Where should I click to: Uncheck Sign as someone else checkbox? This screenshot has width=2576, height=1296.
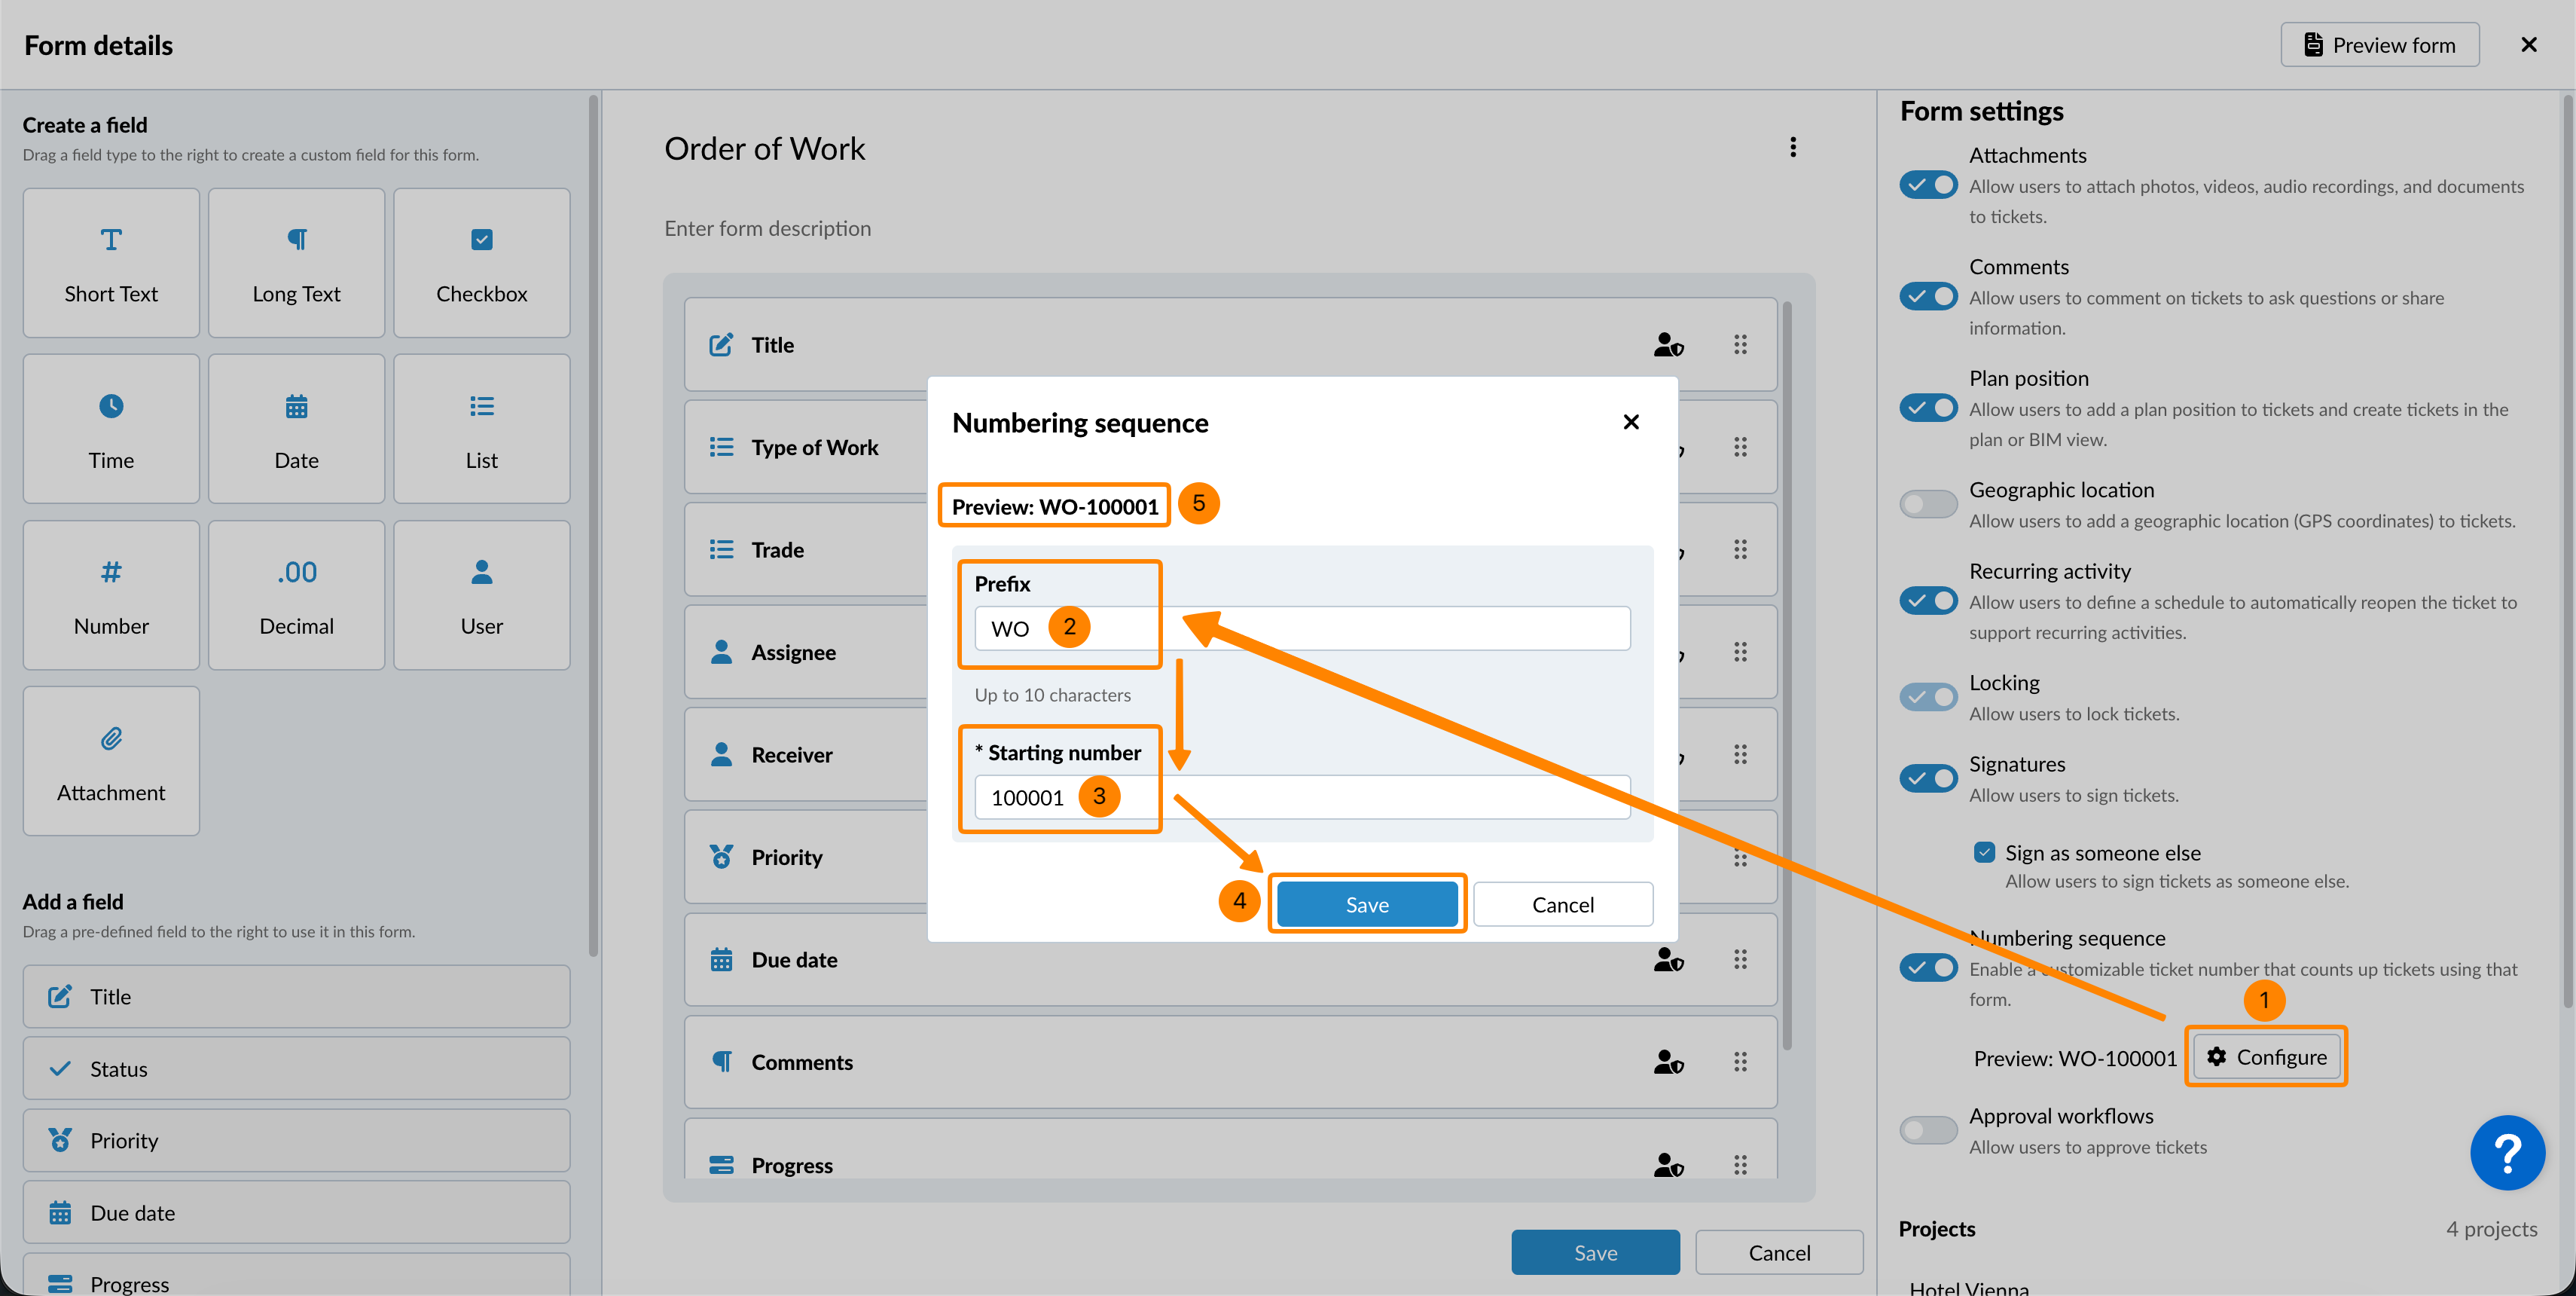click(1984, 853)
